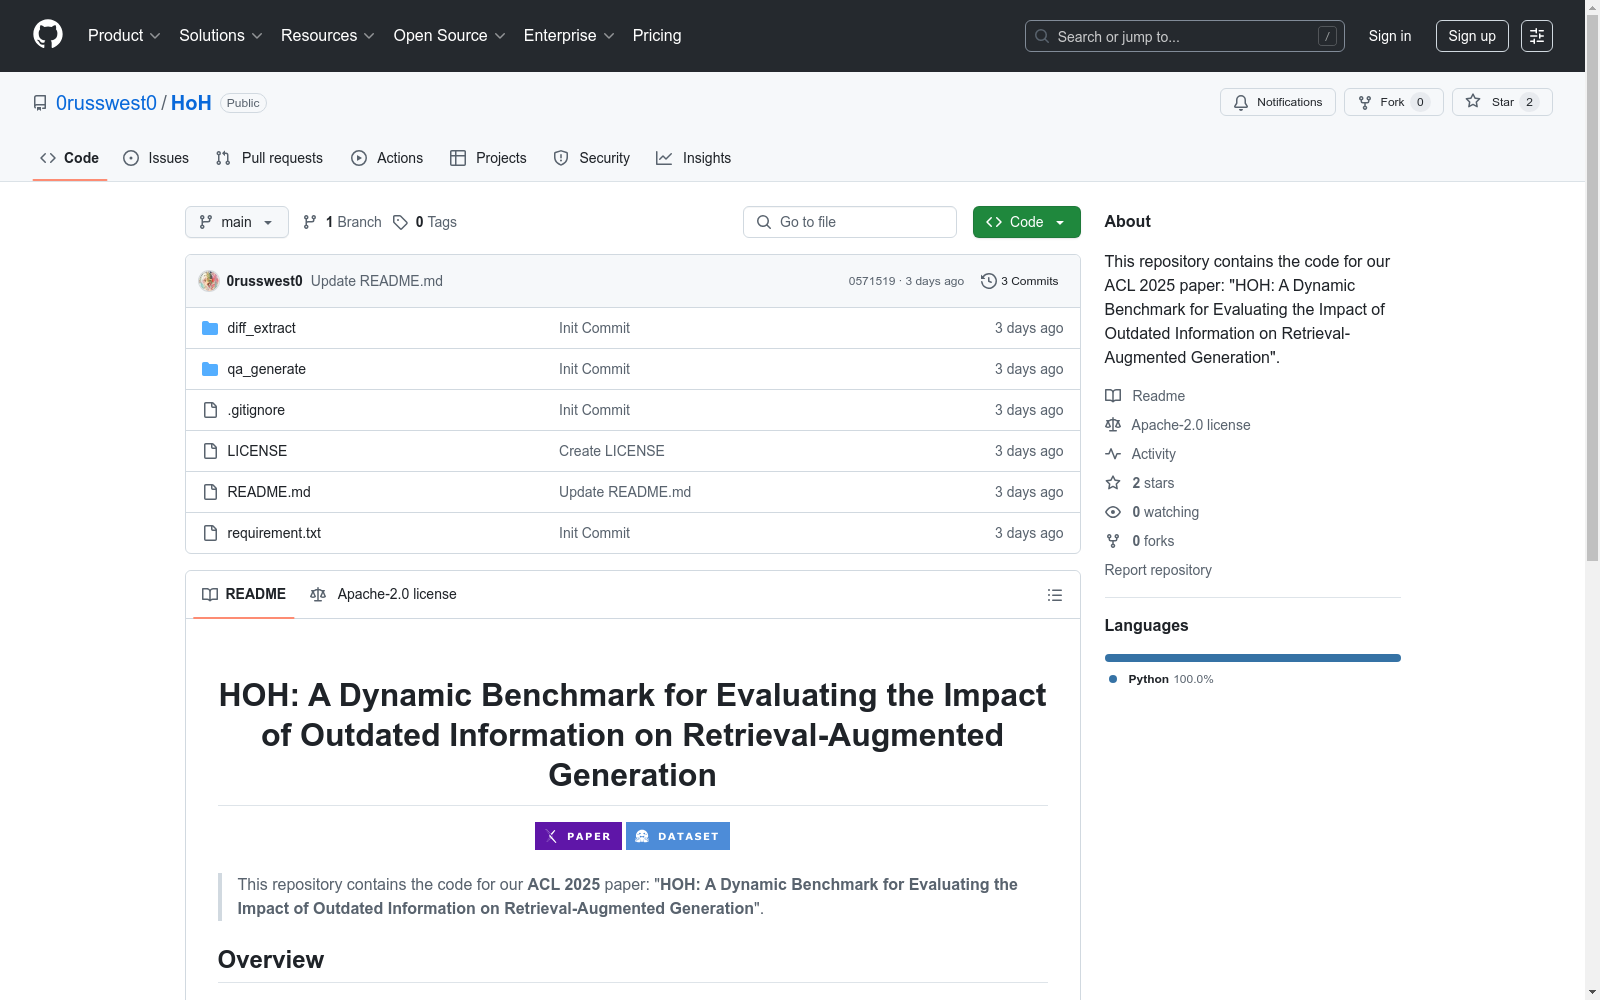Image resolution: width=1600 pixels, height=1000 pixels.
Task: Click 0russwest0 avatar in commit row
Action: (x=209, y=281)
